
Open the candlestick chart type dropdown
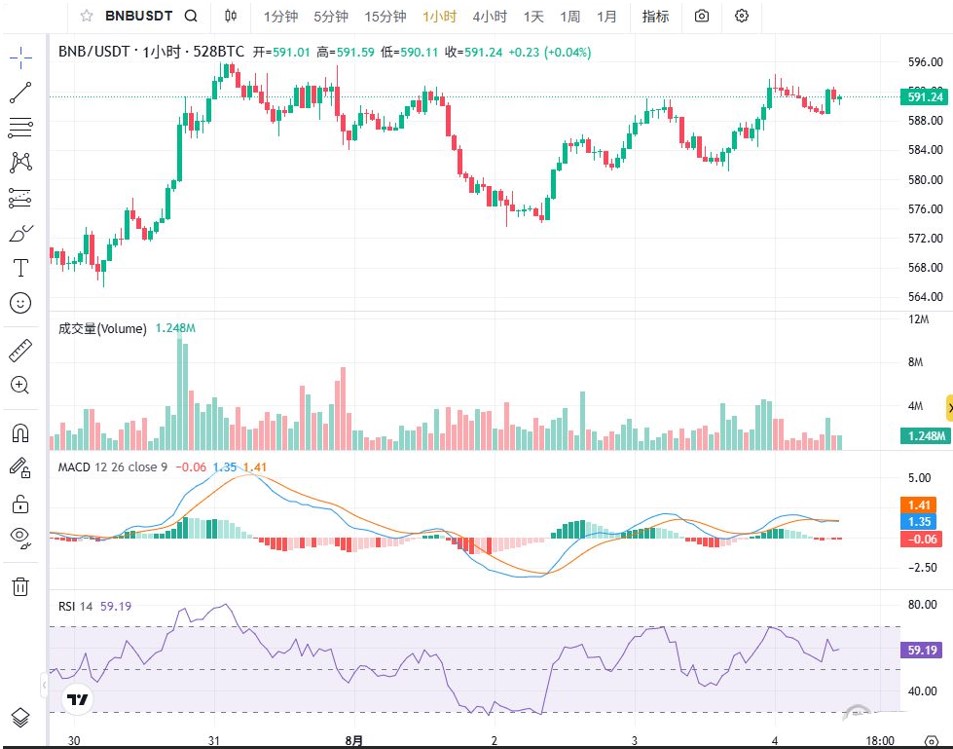pos(230,16)
